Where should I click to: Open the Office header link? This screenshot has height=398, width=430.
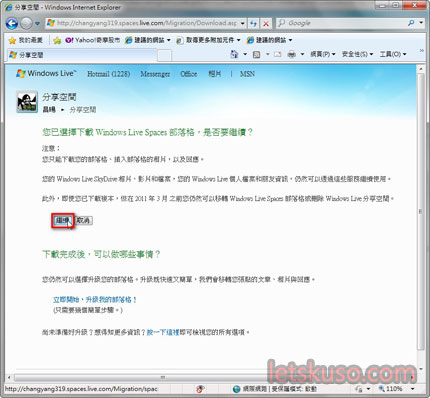coord(189,74)
